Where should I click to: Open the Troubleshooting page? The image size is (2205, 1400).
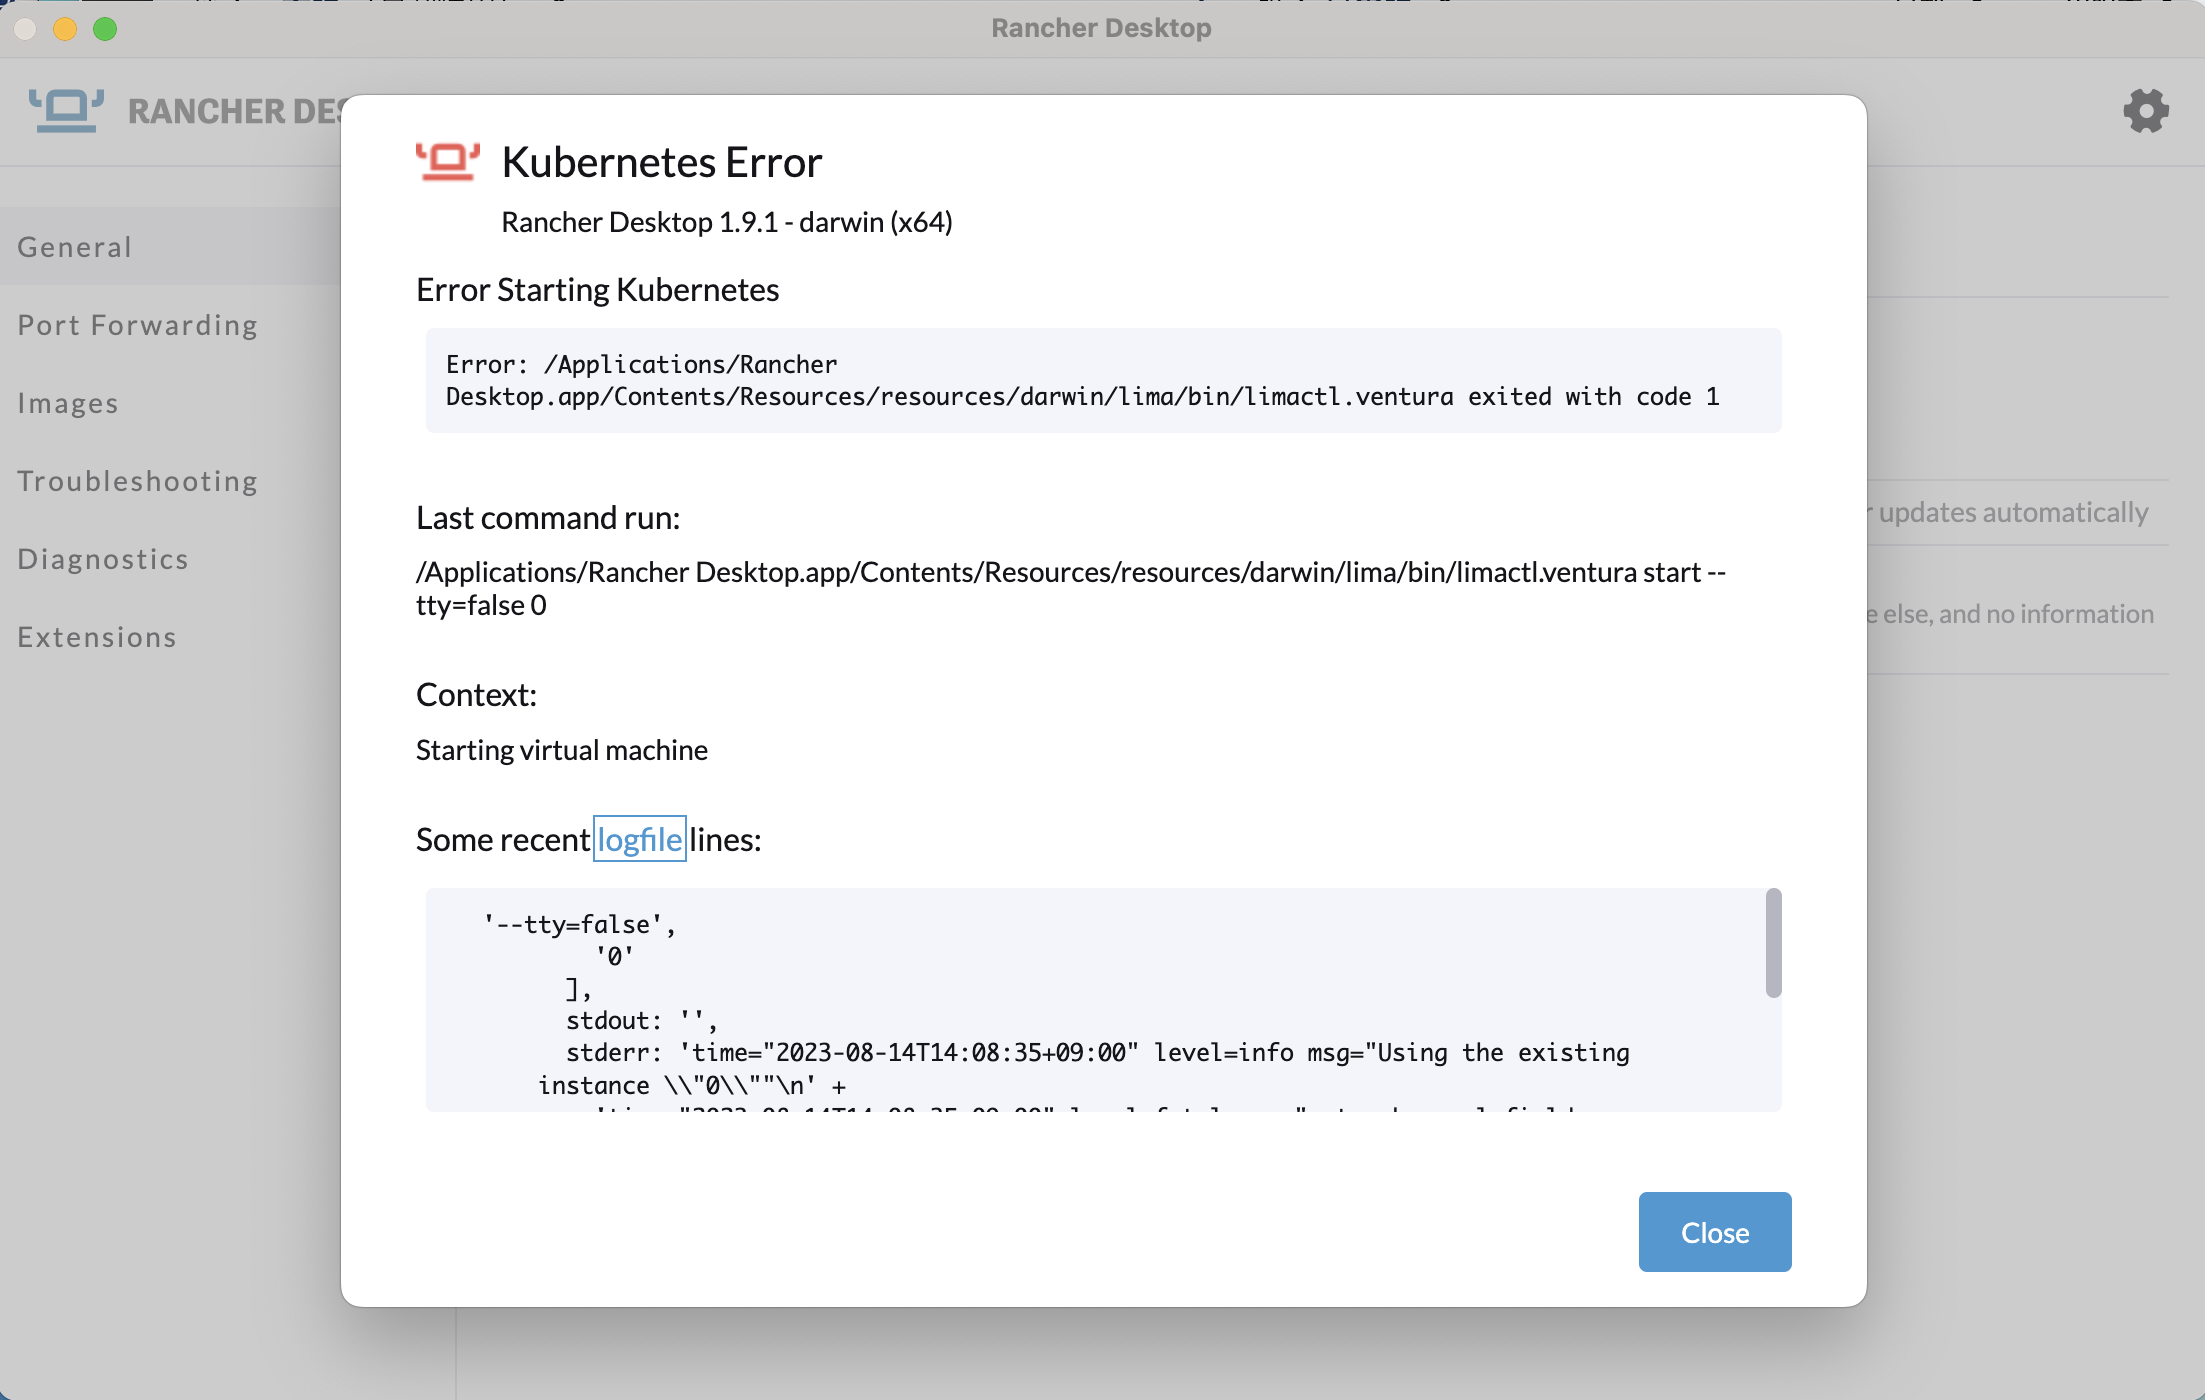tap(138, 481)
